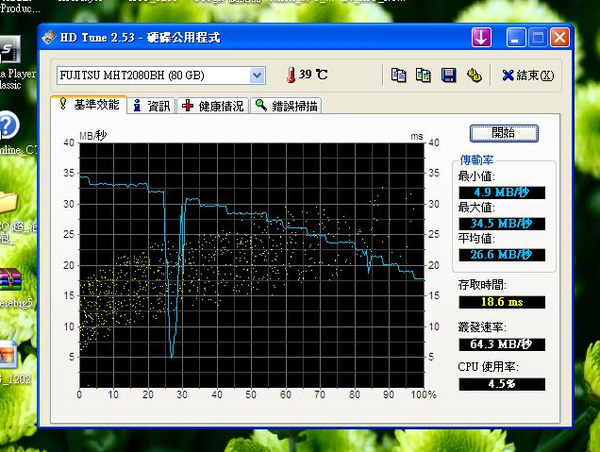This screenshot has height=452, width=600.
Task: Click the pink down-arrow title bar button
Action: [481, 38]
